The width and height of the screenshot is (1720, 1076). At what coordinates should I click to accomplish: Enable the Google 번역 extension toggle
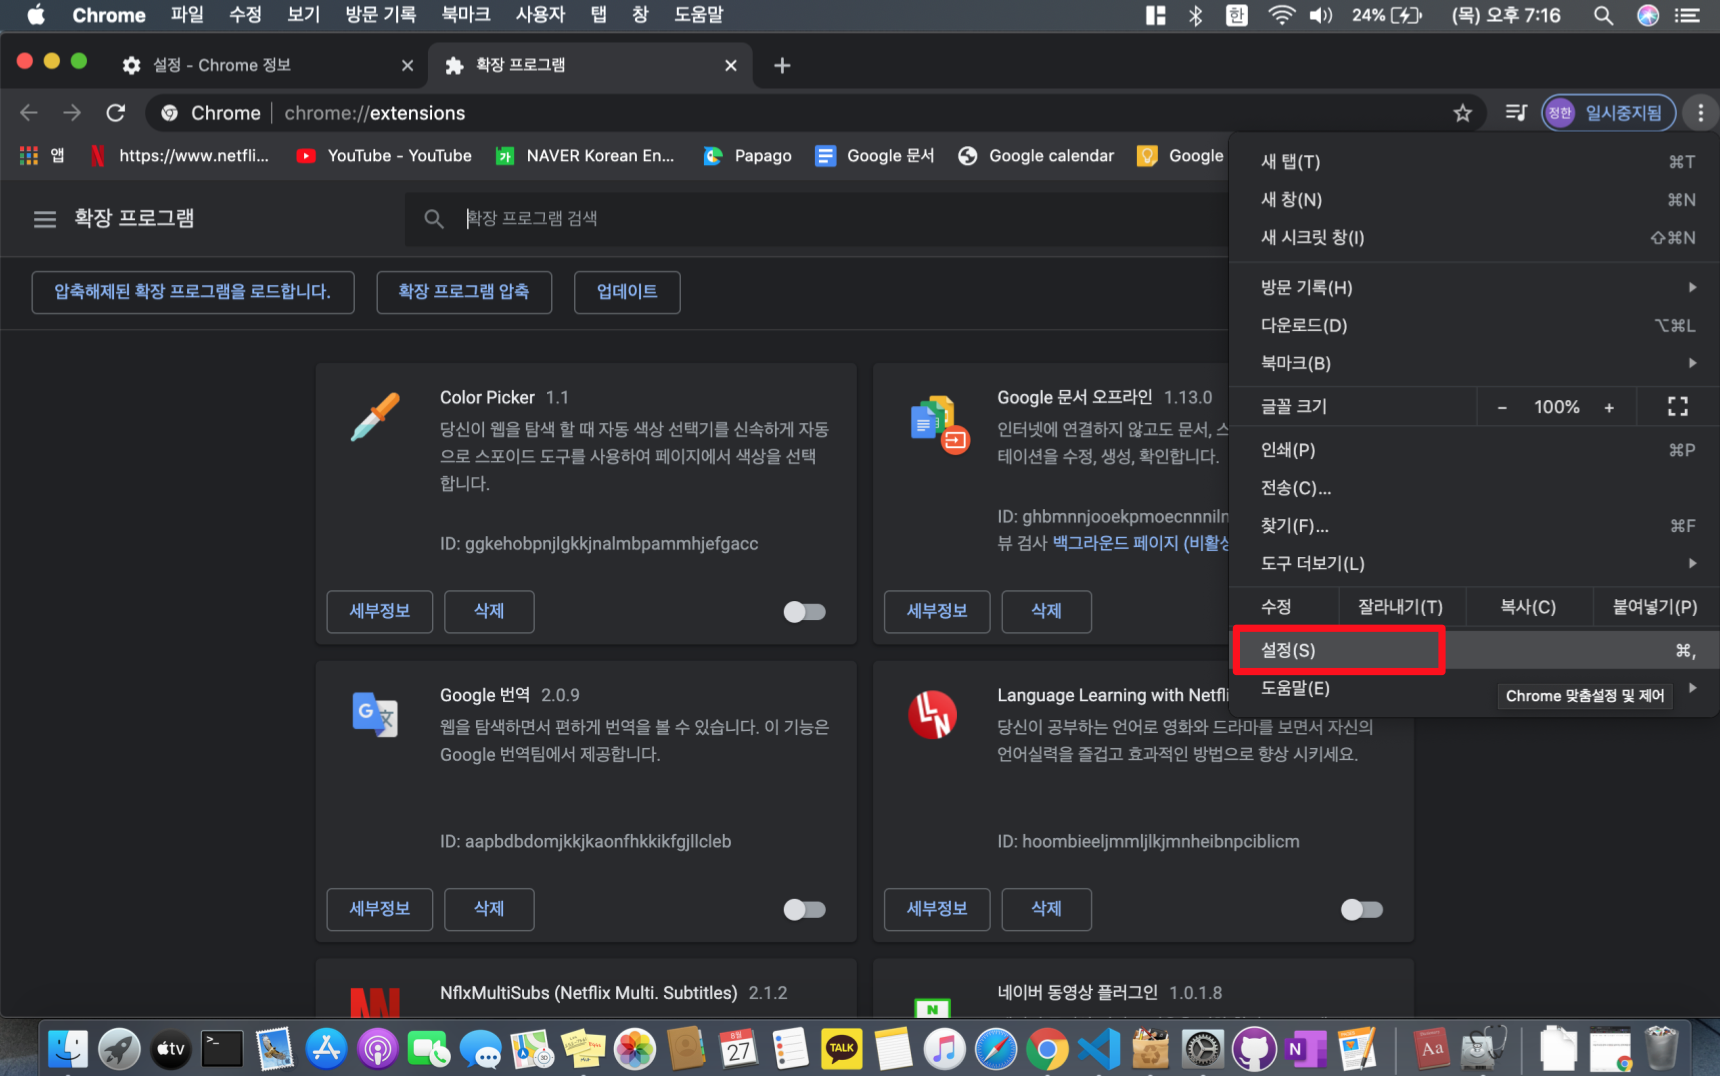(x=804, y=910)
